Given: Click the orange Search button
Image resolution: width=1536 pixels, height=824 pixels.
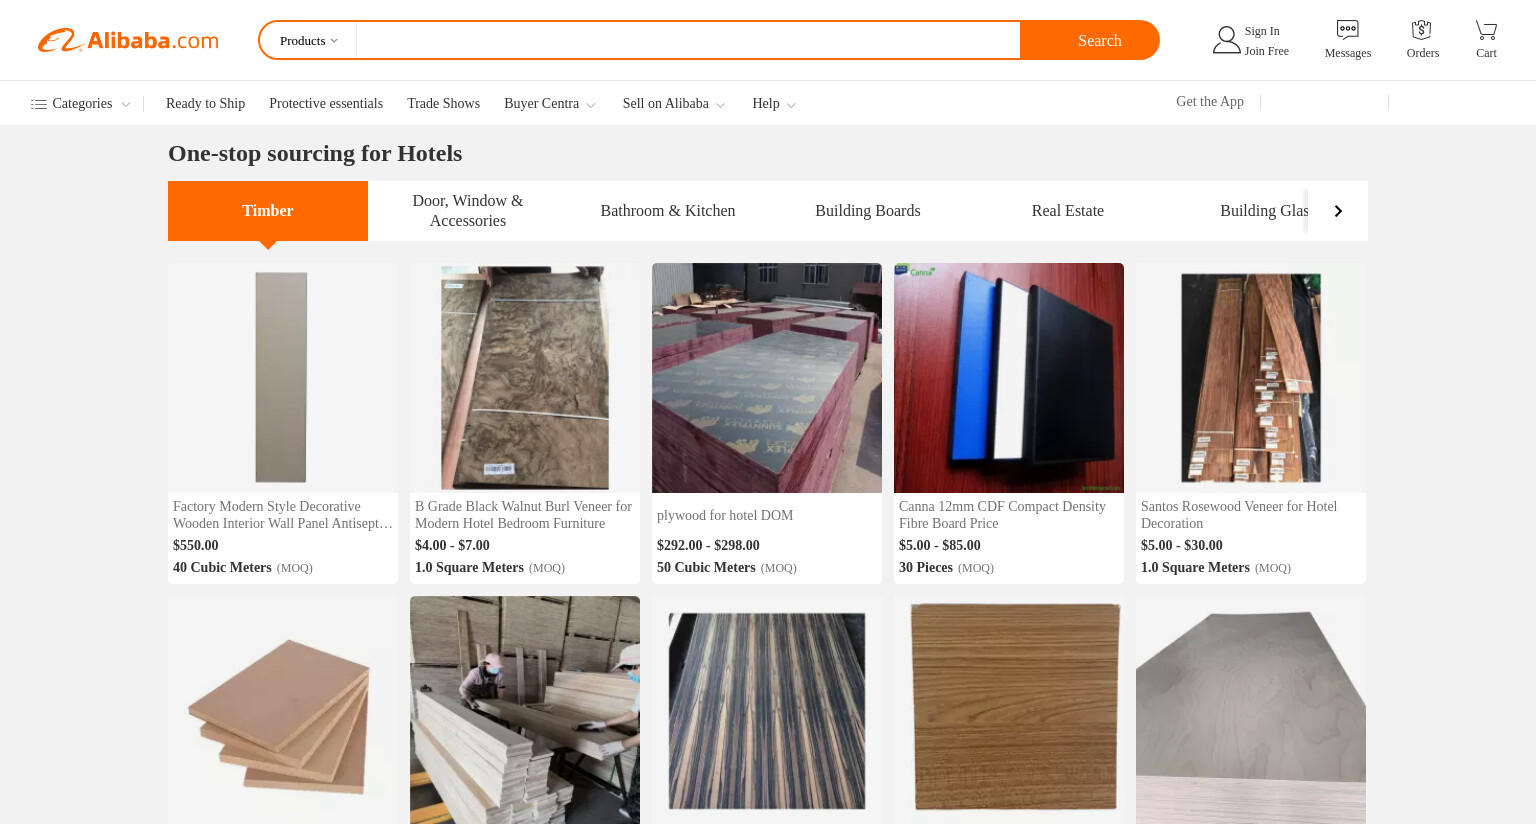Looking at the screenshot, I should (x=1090, y=41).
